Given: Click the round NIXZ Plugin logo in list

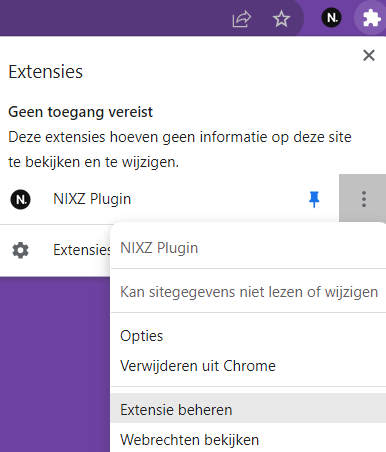Looking at the screenshot, I should click(20, 199).
